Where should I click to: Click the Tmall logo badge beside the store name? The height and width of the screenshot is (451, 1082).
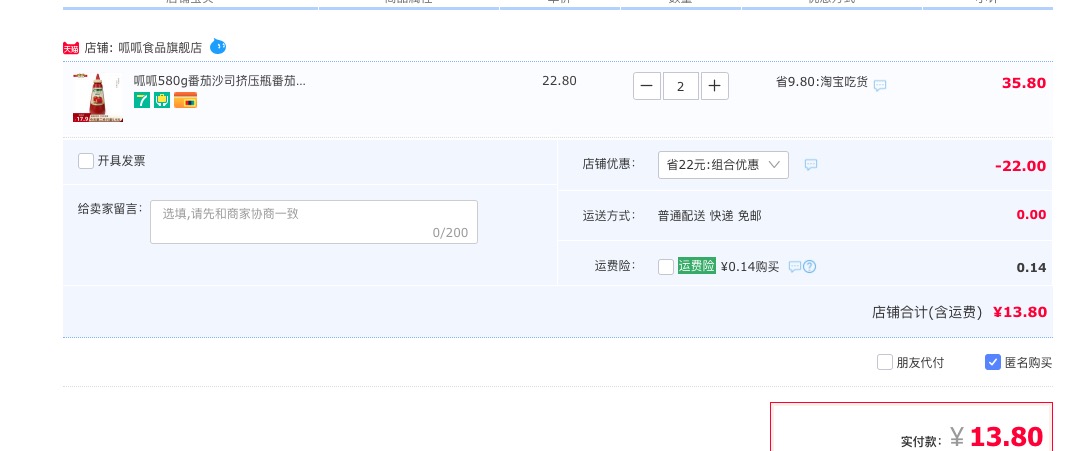pos(71,48)
